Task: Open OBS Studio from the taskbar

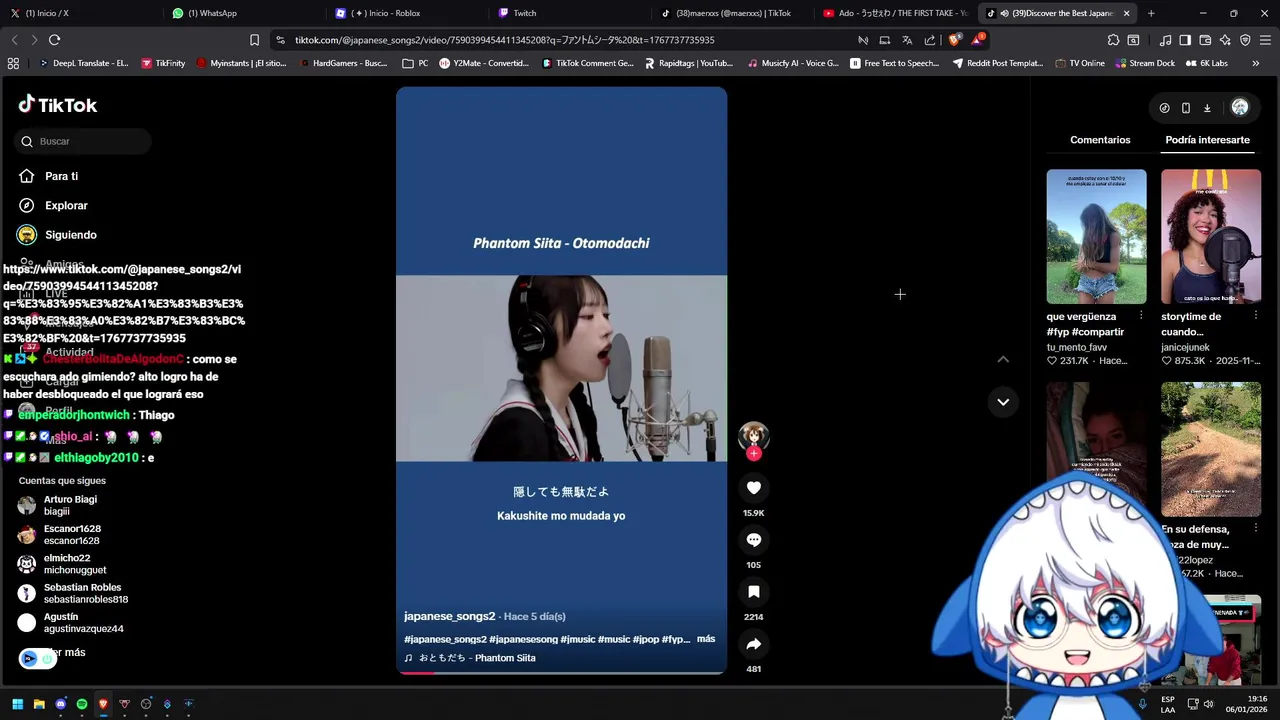Action: click(x=146, y=704)
